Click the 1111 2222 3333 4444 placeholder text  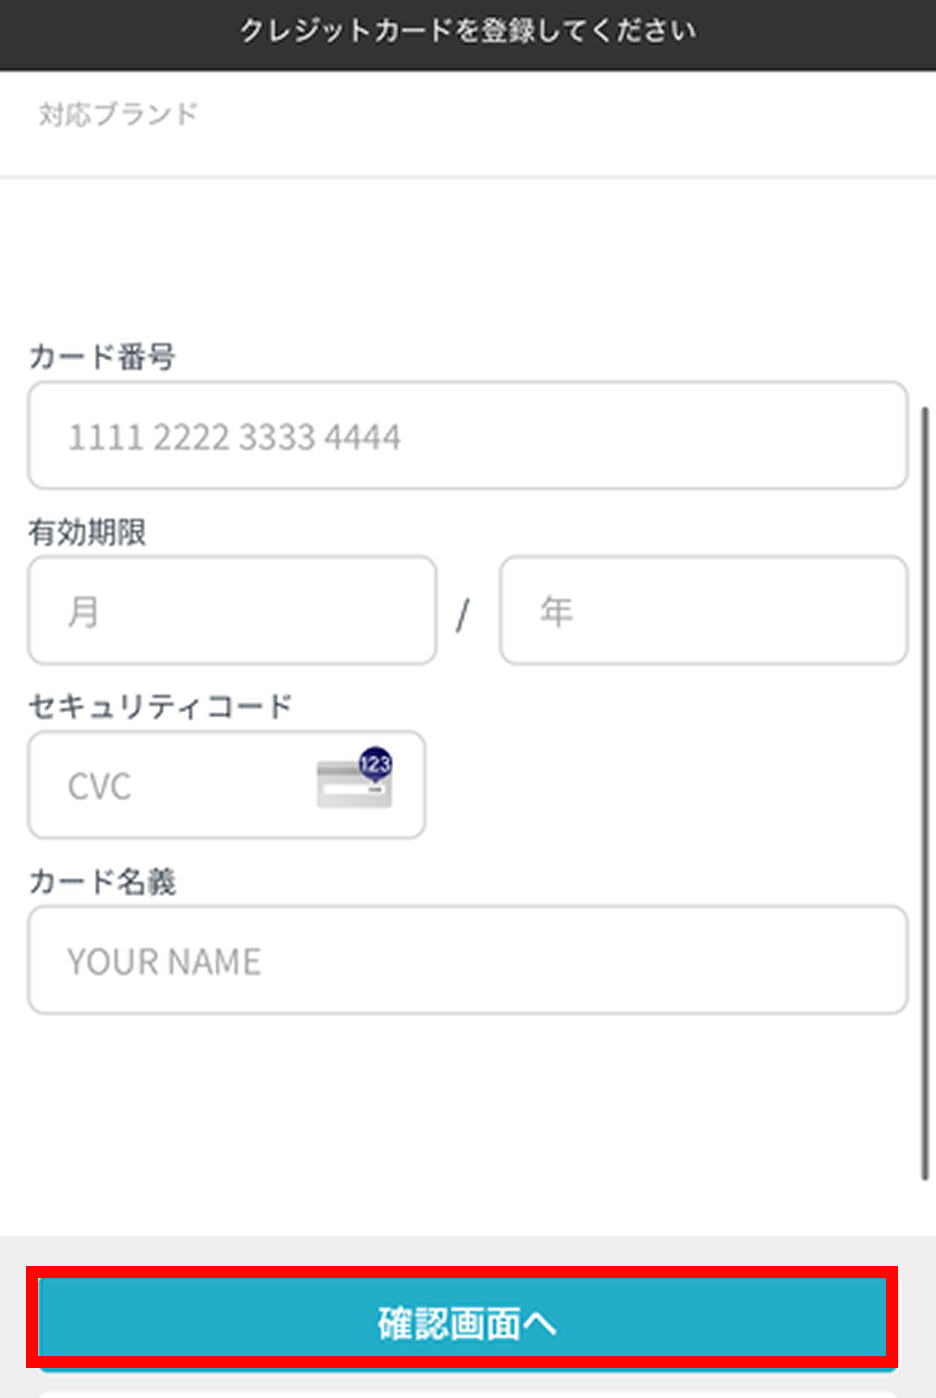click(234, 437)
